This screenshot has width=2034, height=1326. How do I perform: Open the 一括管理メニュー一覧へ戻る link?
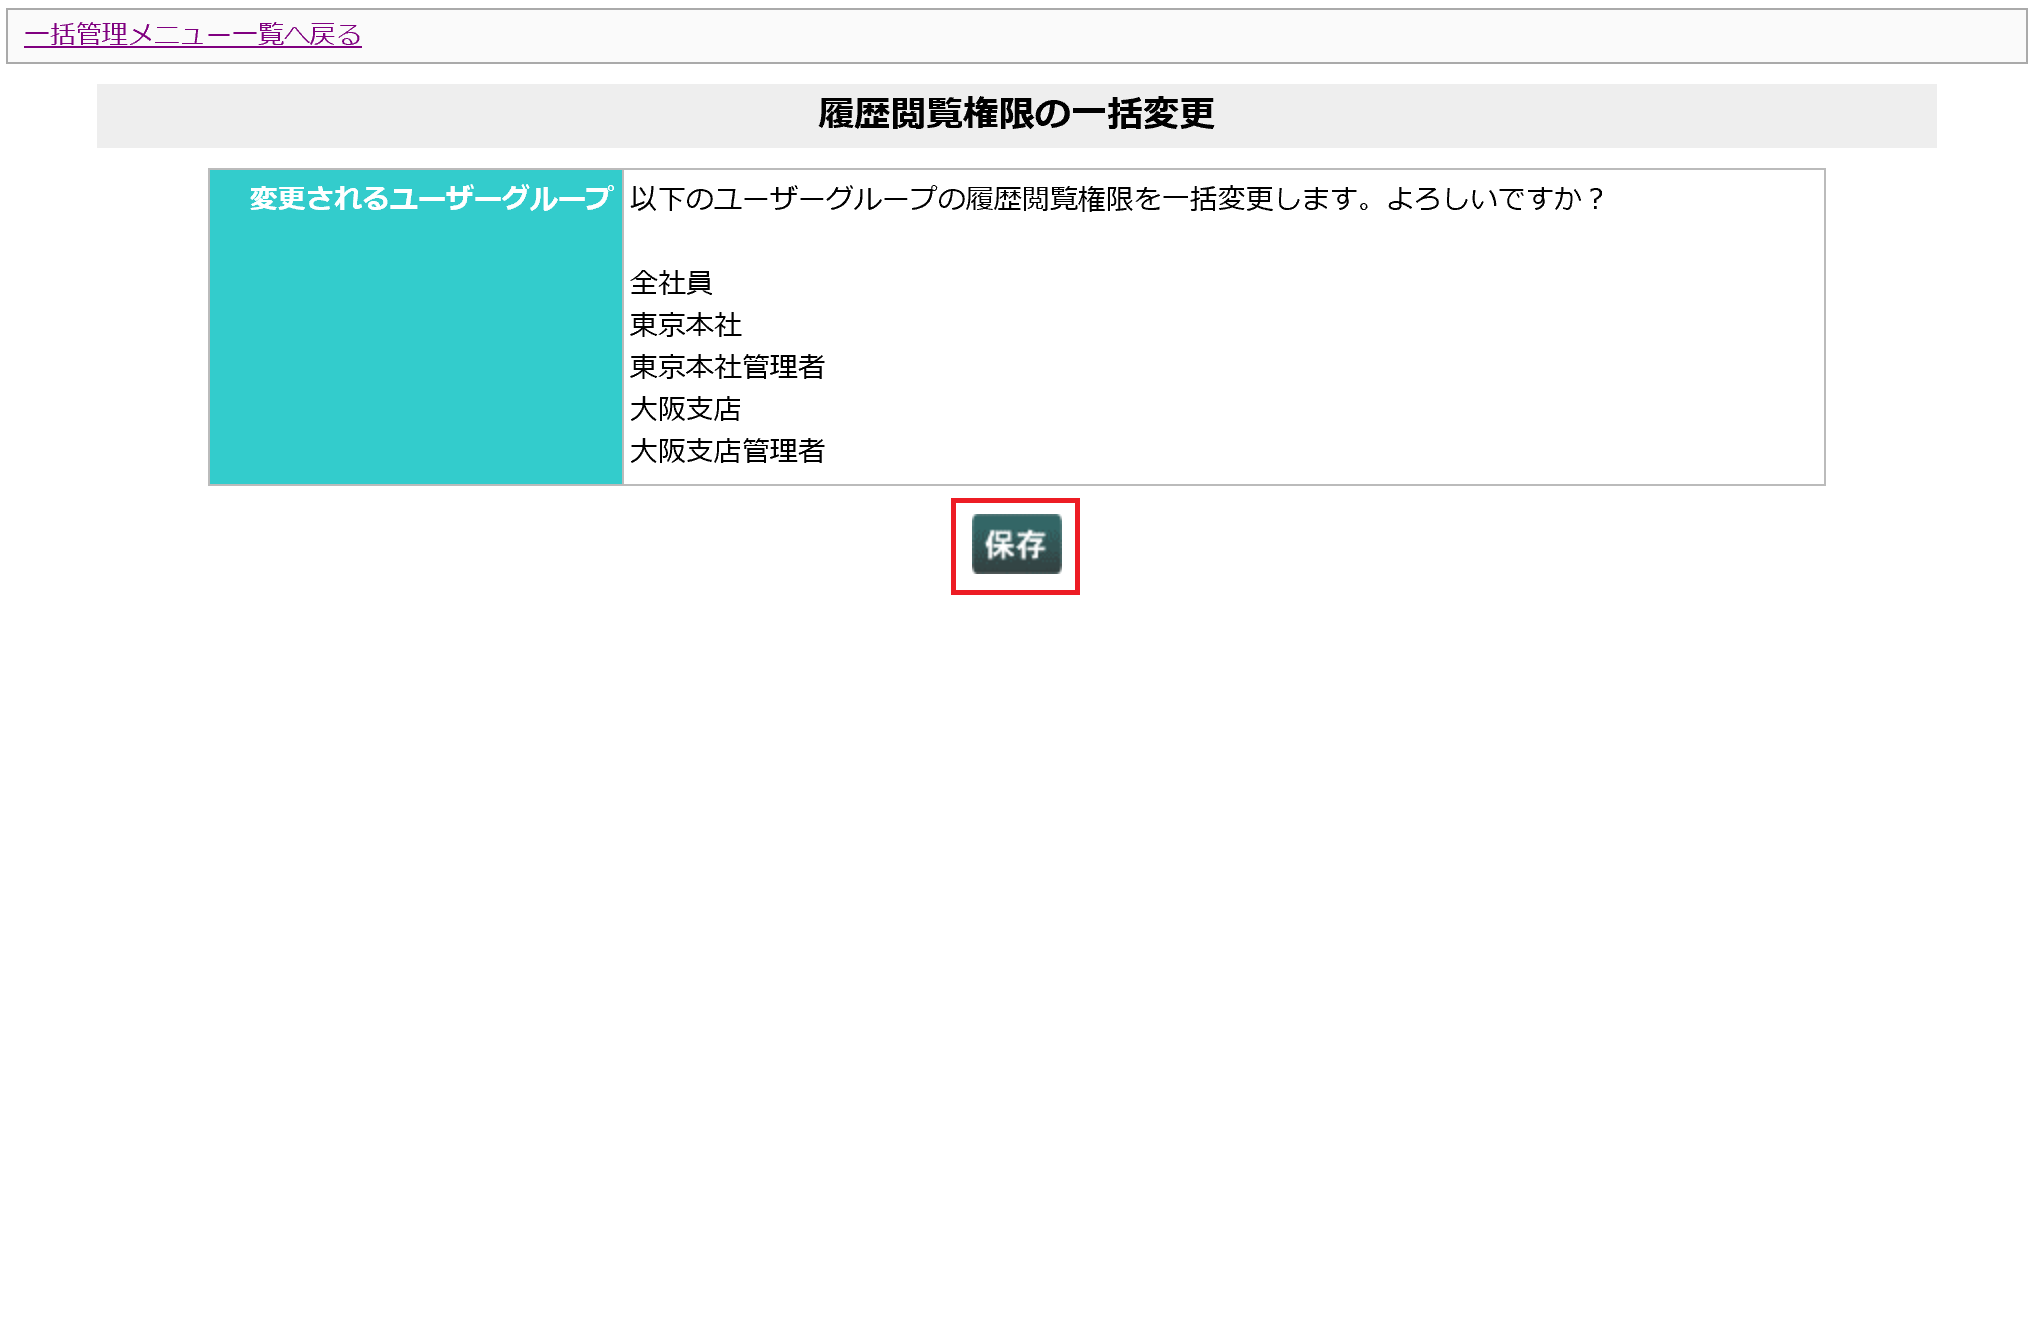pos(193,35)
